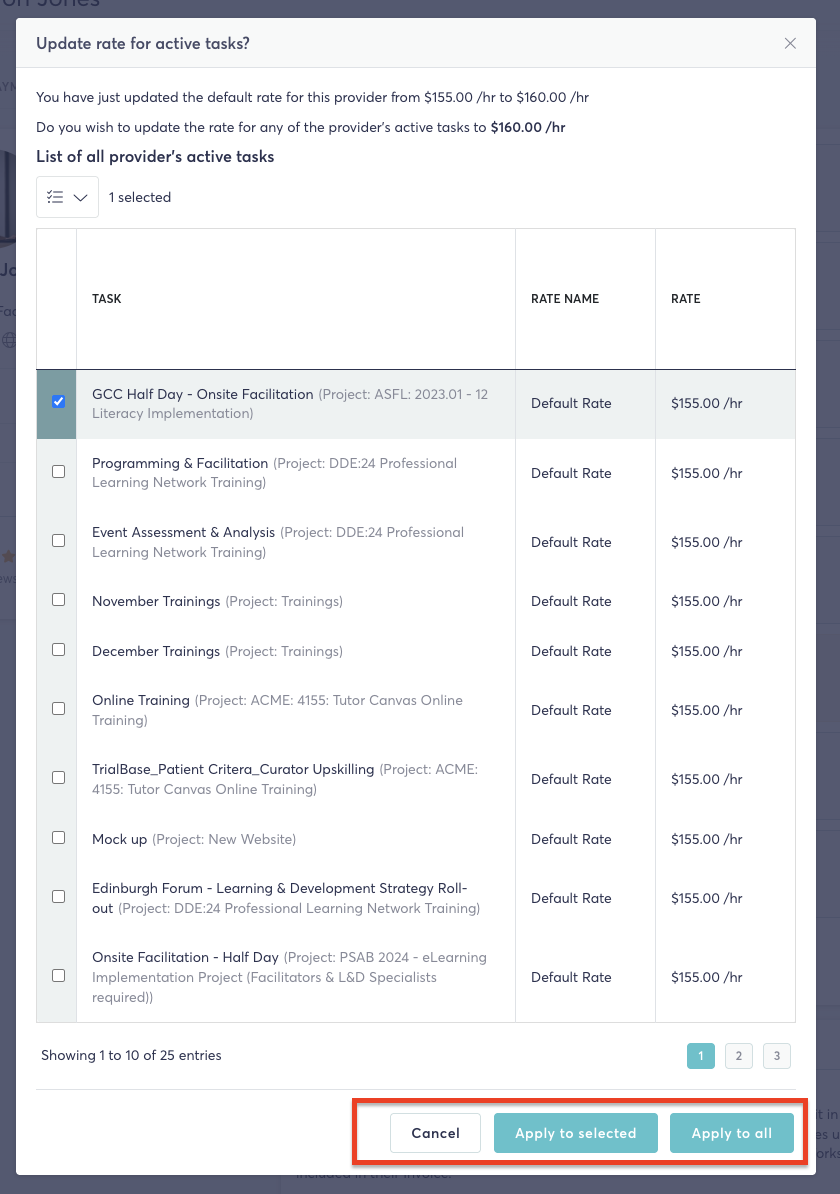Open the bulk selection dropdown

(67, 197)
